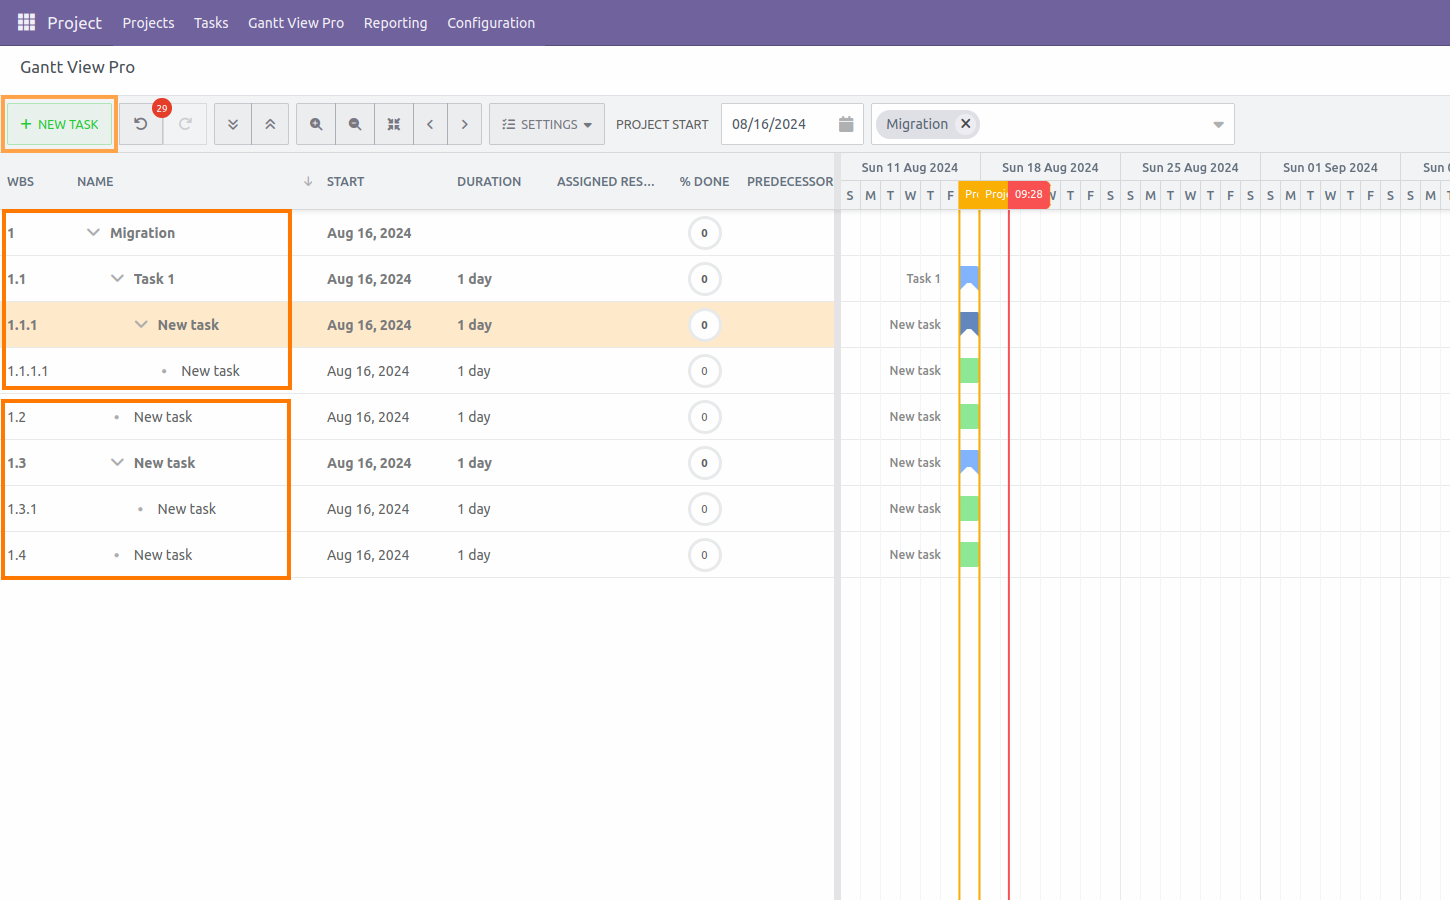Screen dimensions: 1450x900
Task: Click the zoom-to-fit icon
Action: coord(393,123)
